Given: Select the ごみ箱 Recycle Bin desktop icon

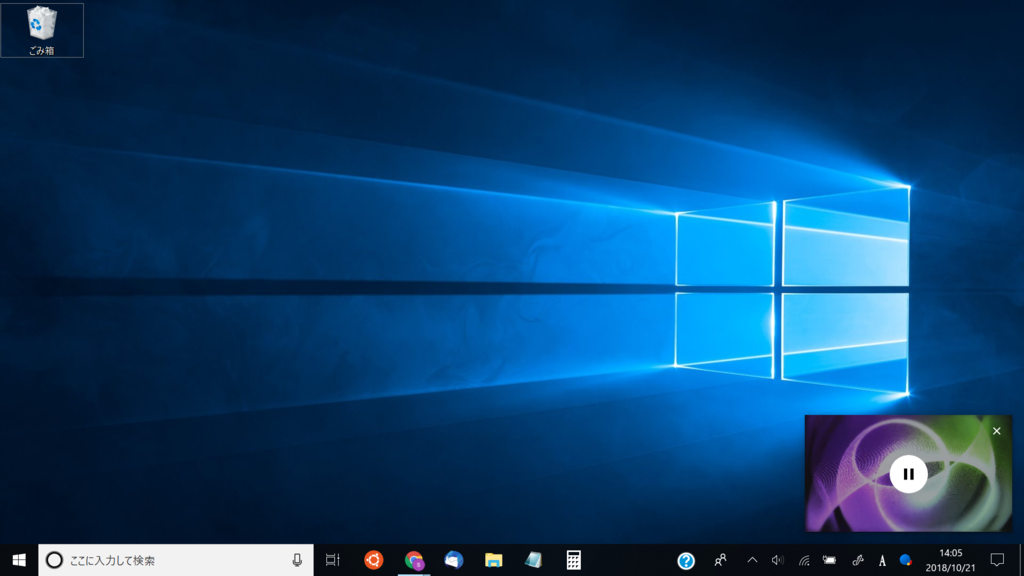Looking at the screenshot, I should pyautogui.click(x=42, y=30).
